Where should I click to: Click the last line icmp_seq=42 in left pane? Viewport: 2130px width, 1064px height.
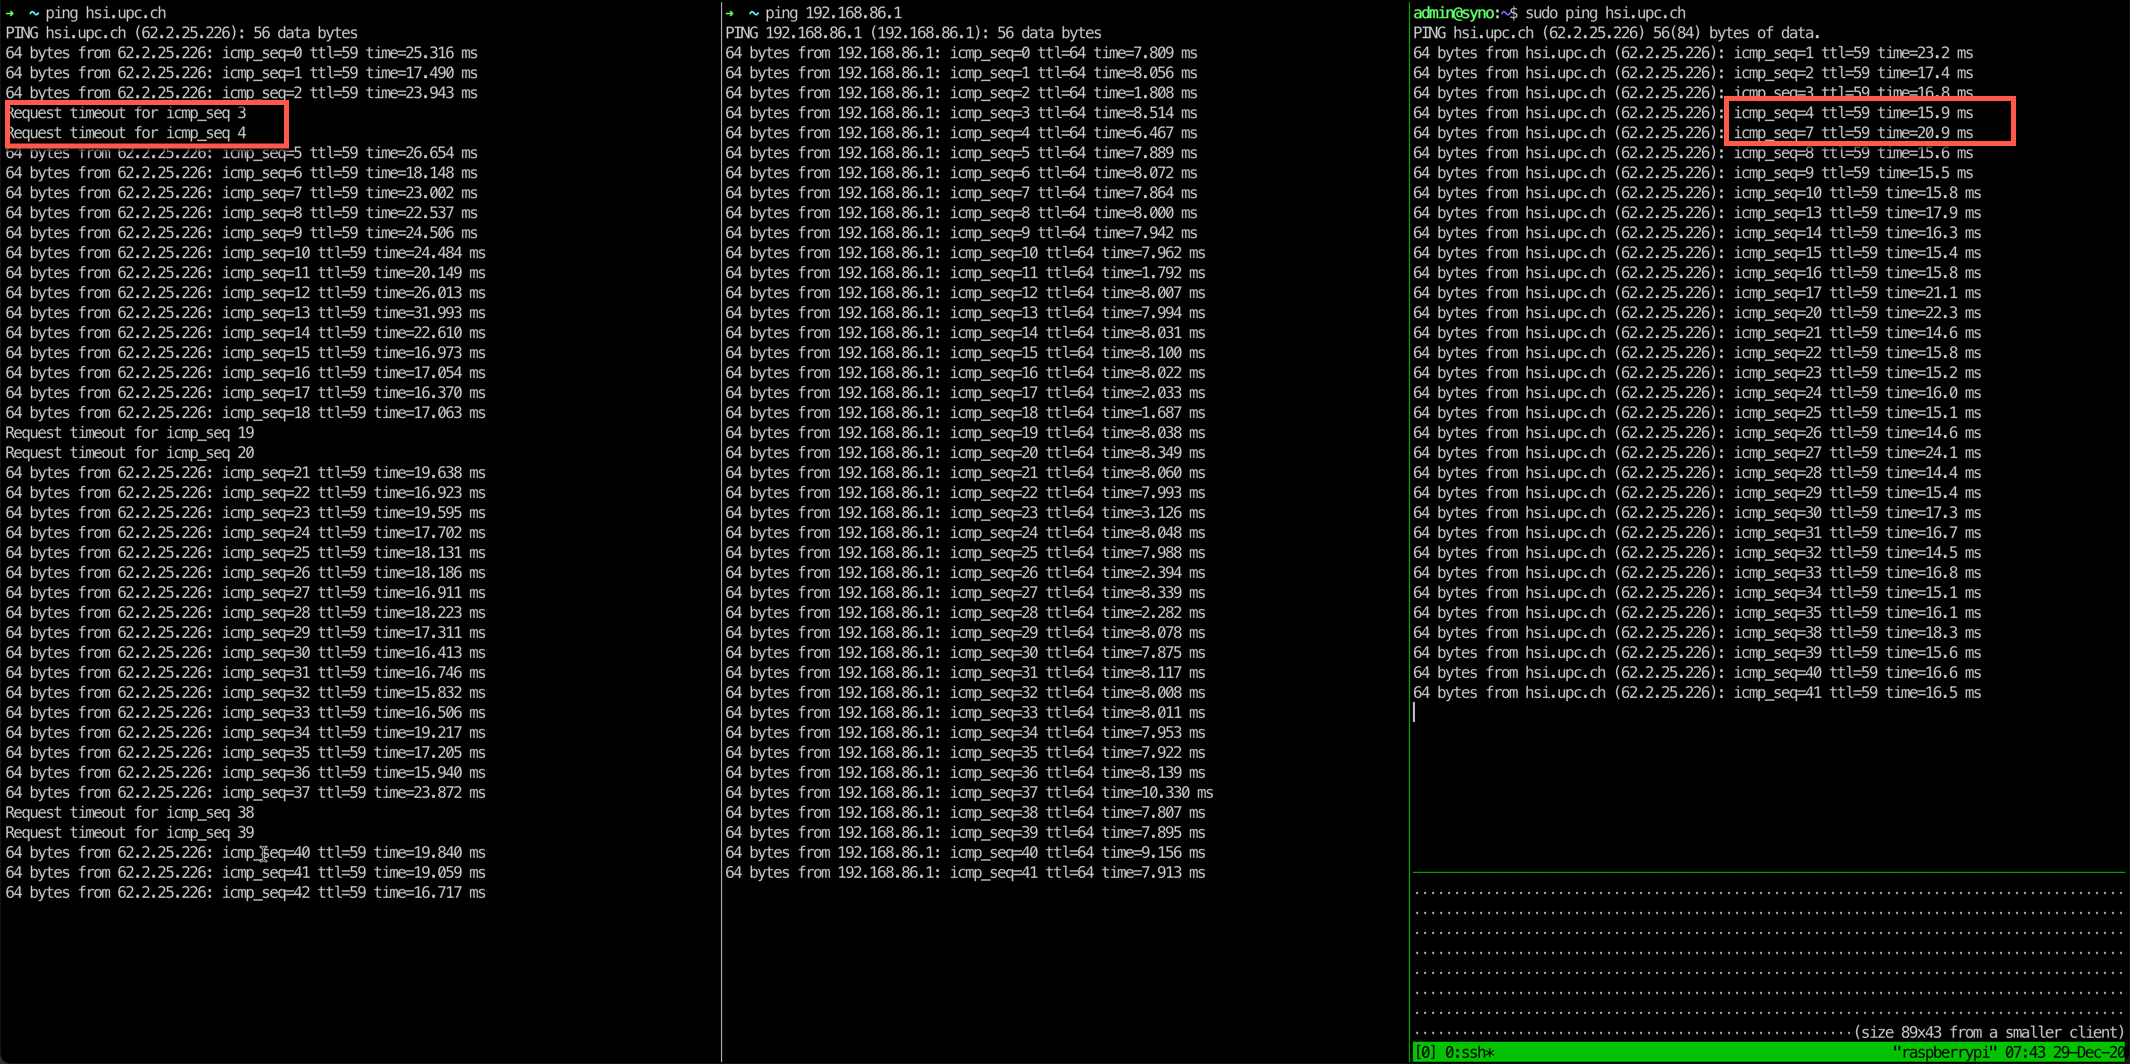[245, 893]
